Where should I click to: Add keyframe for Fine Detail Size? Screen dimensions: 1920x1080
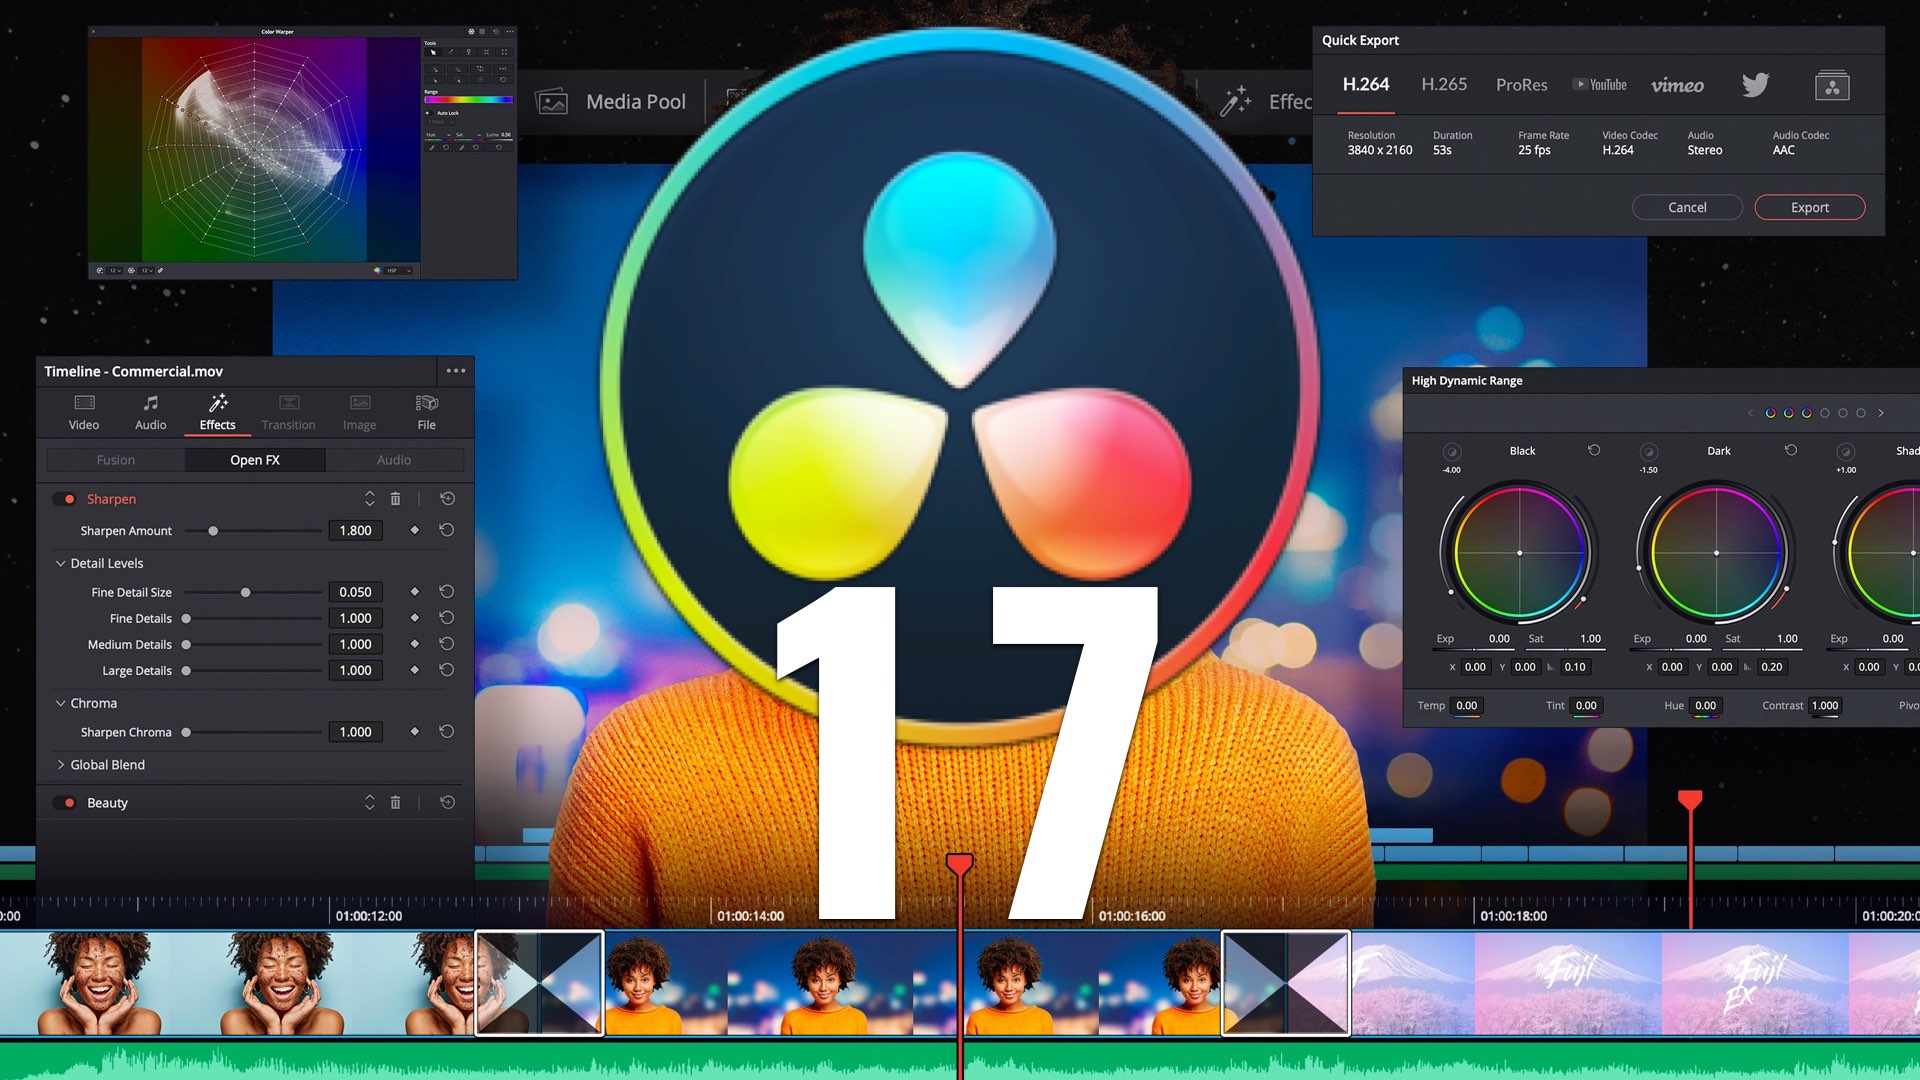coord(415,592)
